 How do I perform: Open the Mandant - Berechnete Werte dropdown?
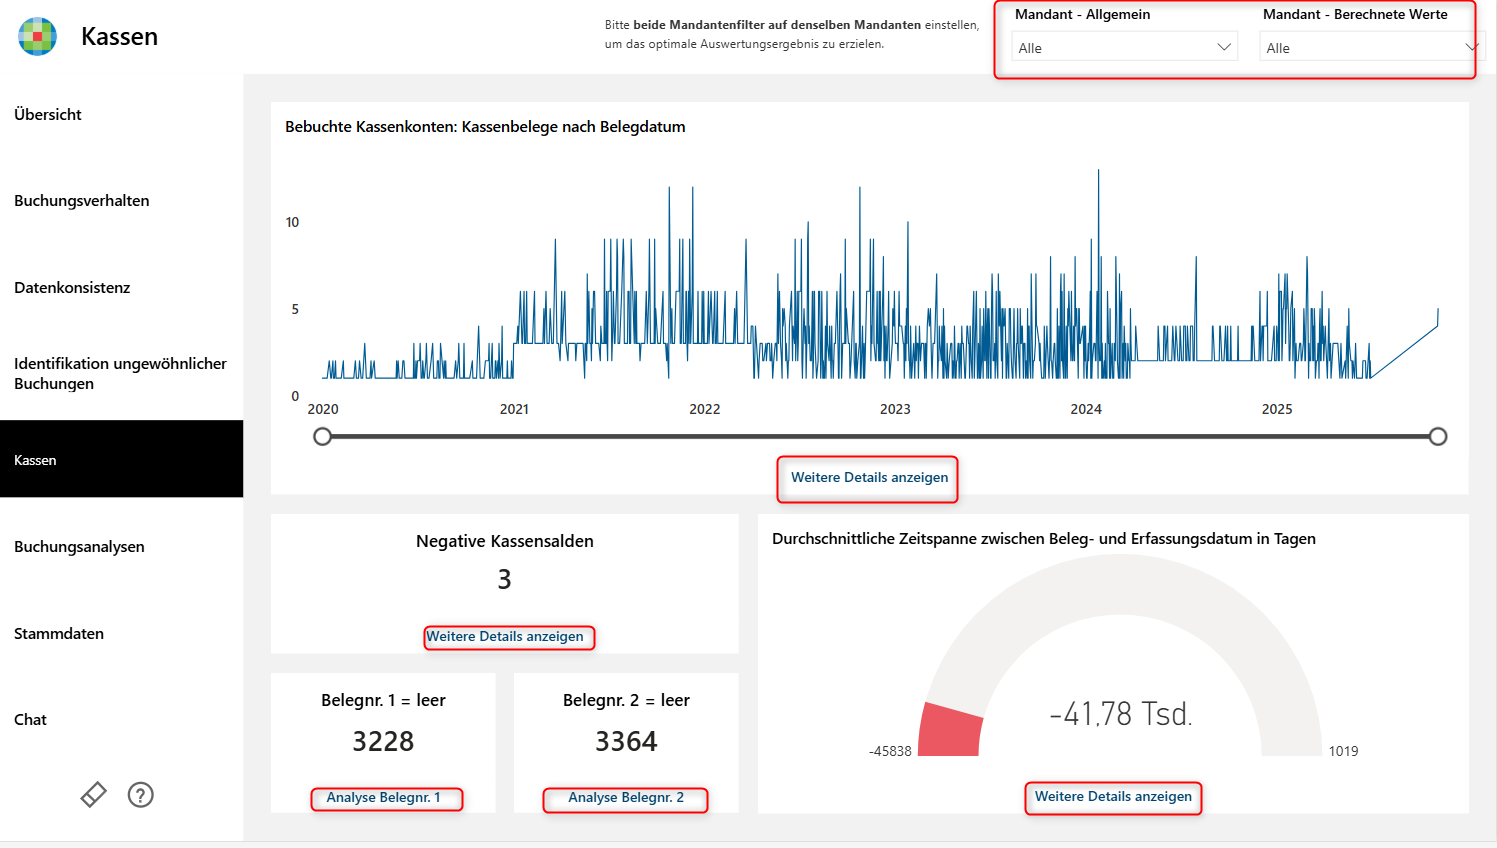tap(1370, 47)
